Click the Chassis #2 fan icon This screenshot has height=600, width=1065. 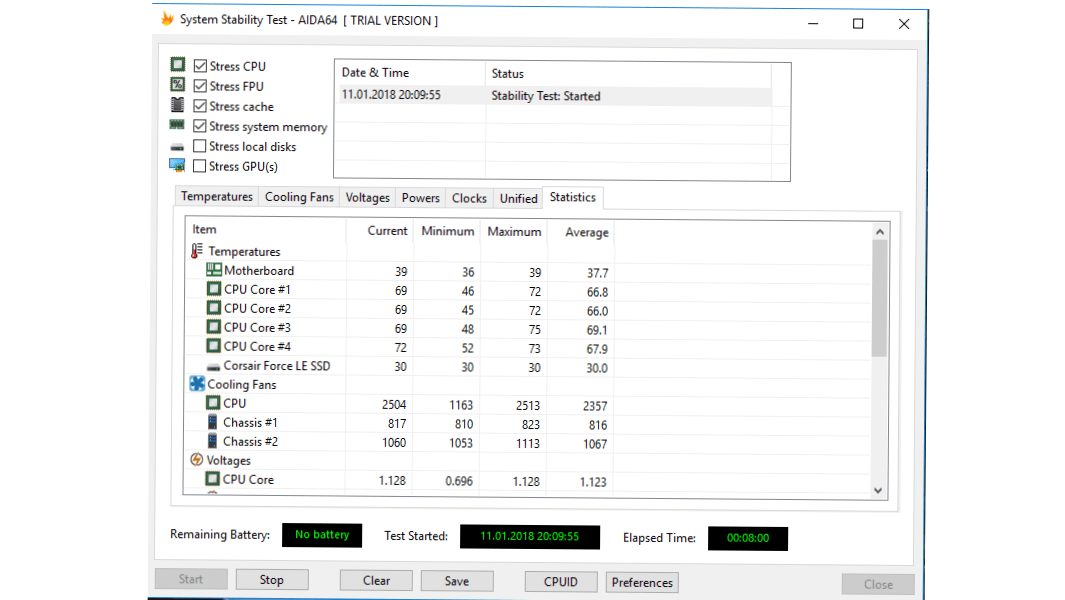213,441
